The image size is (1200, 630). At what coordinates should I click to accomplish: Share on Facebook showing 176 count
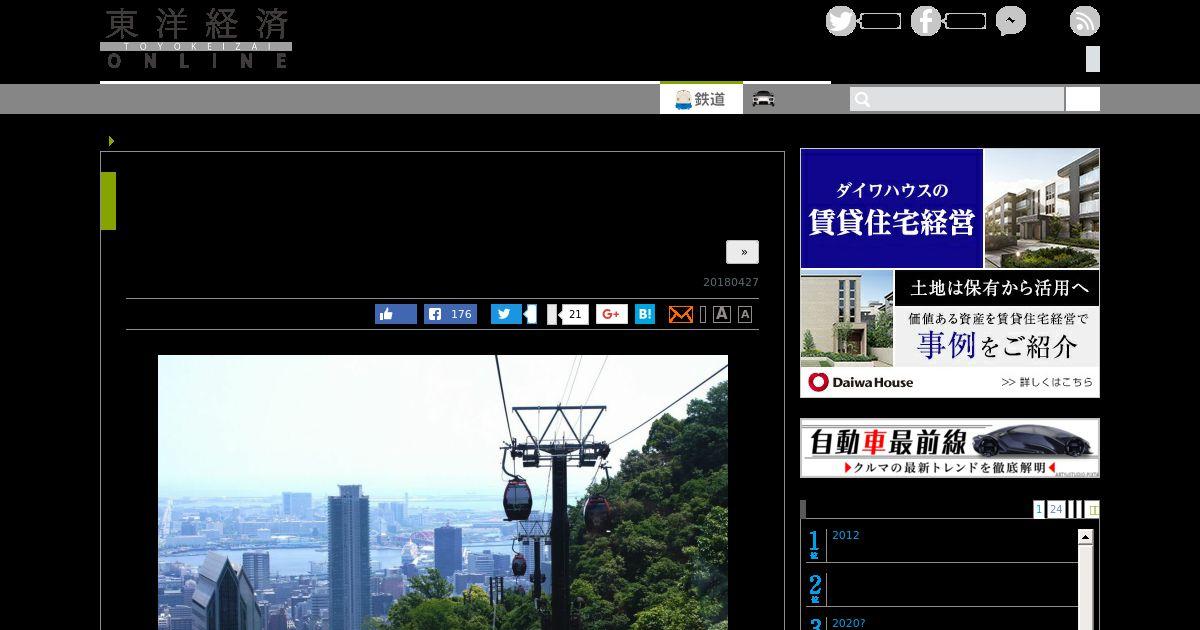(450, 314)
